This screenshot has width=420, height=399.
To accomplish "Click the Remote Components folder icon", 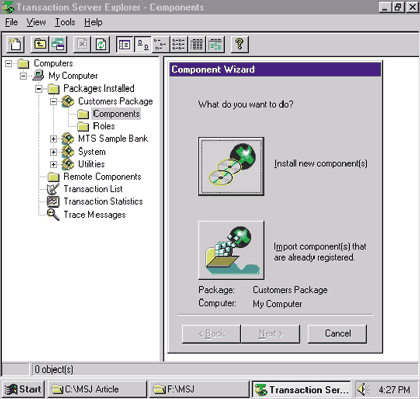I will (x=53, y=177).
